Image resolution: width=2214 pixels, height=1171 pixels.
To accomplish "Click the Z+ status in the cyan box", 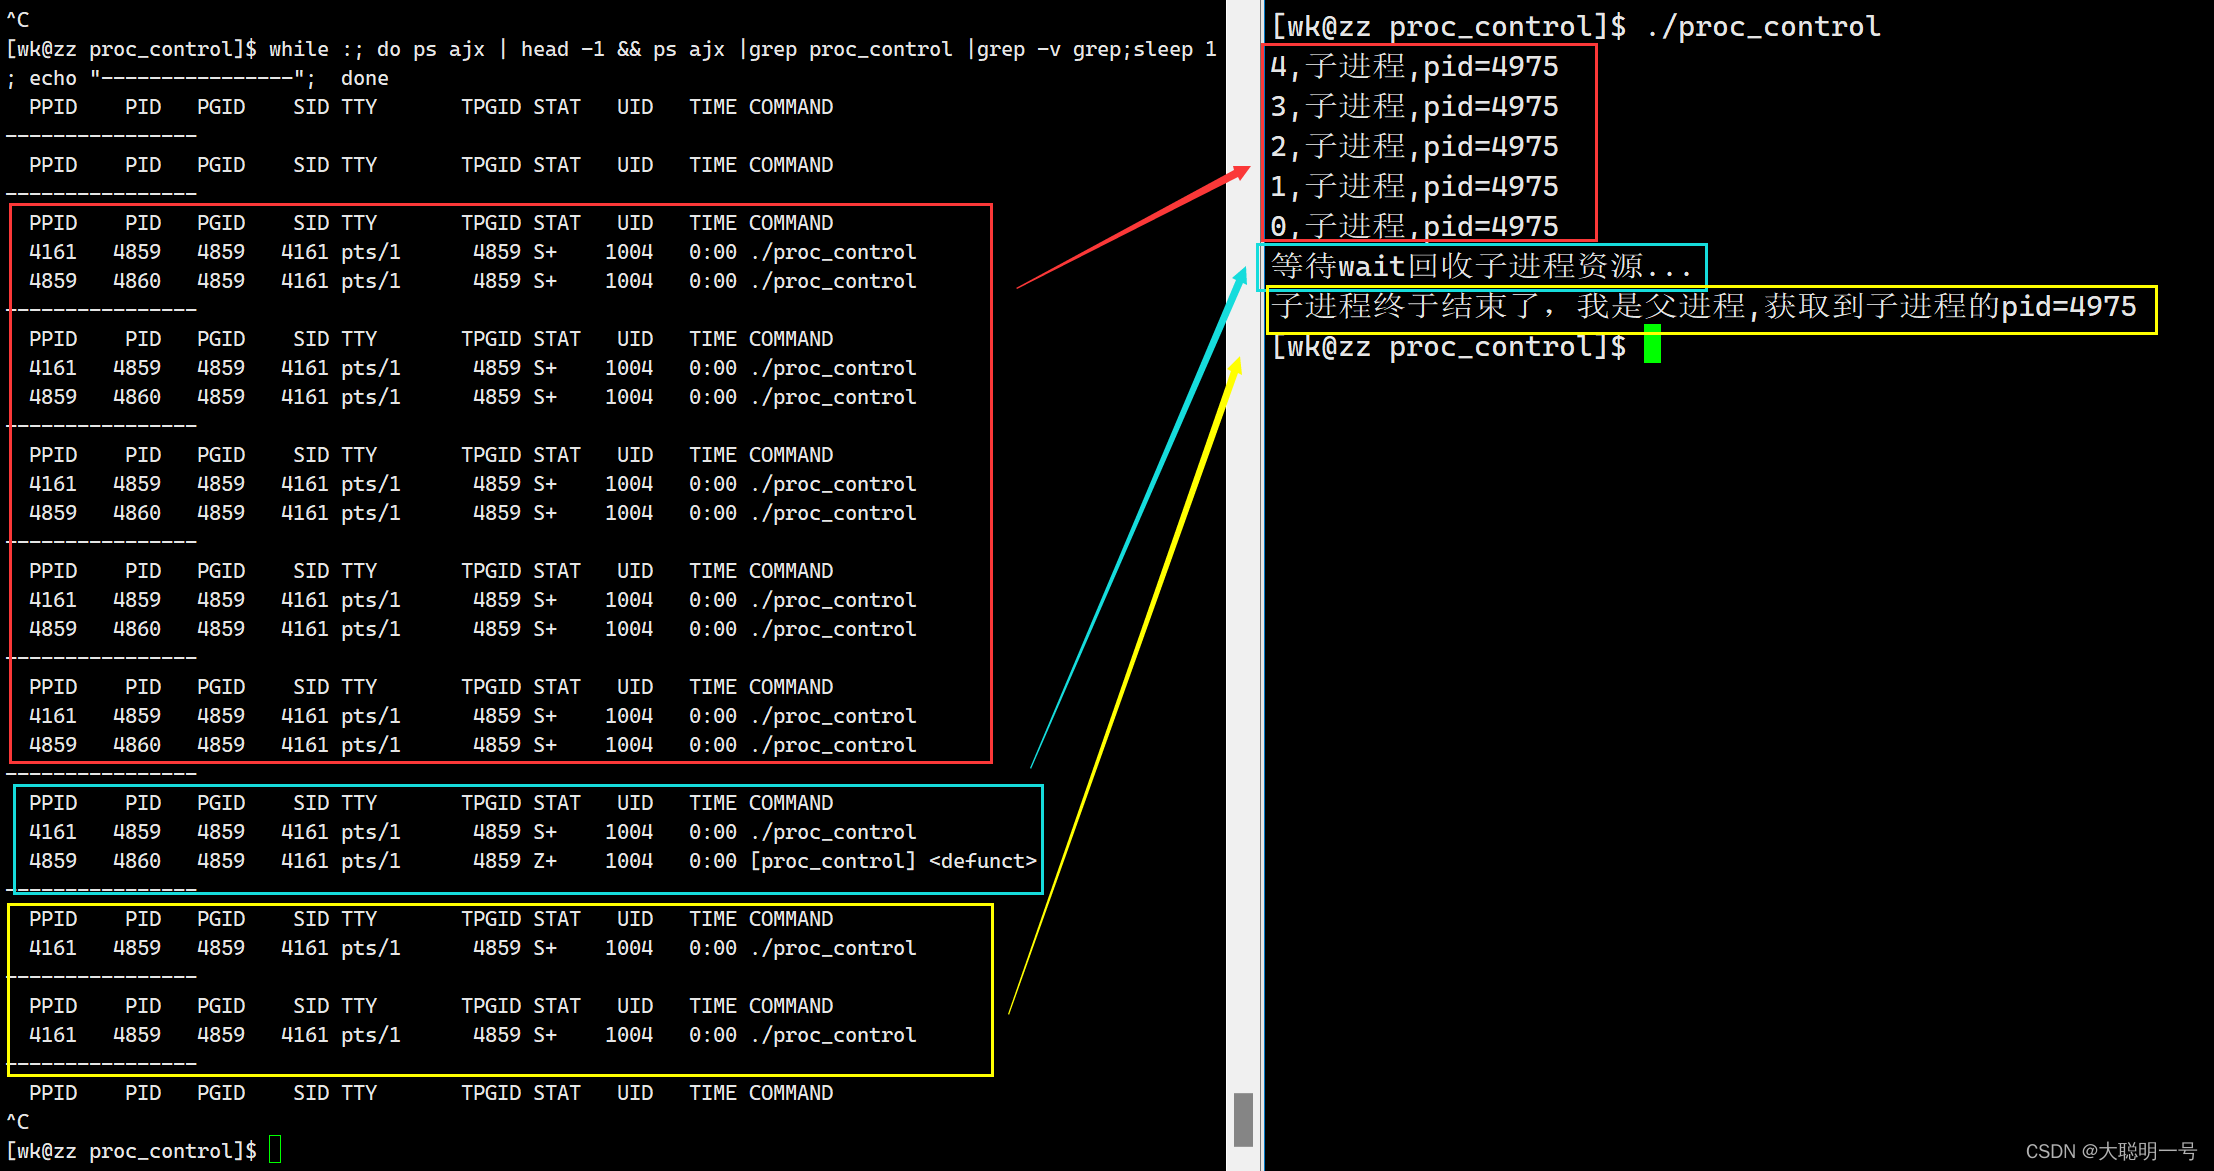I will pos(544,861).
